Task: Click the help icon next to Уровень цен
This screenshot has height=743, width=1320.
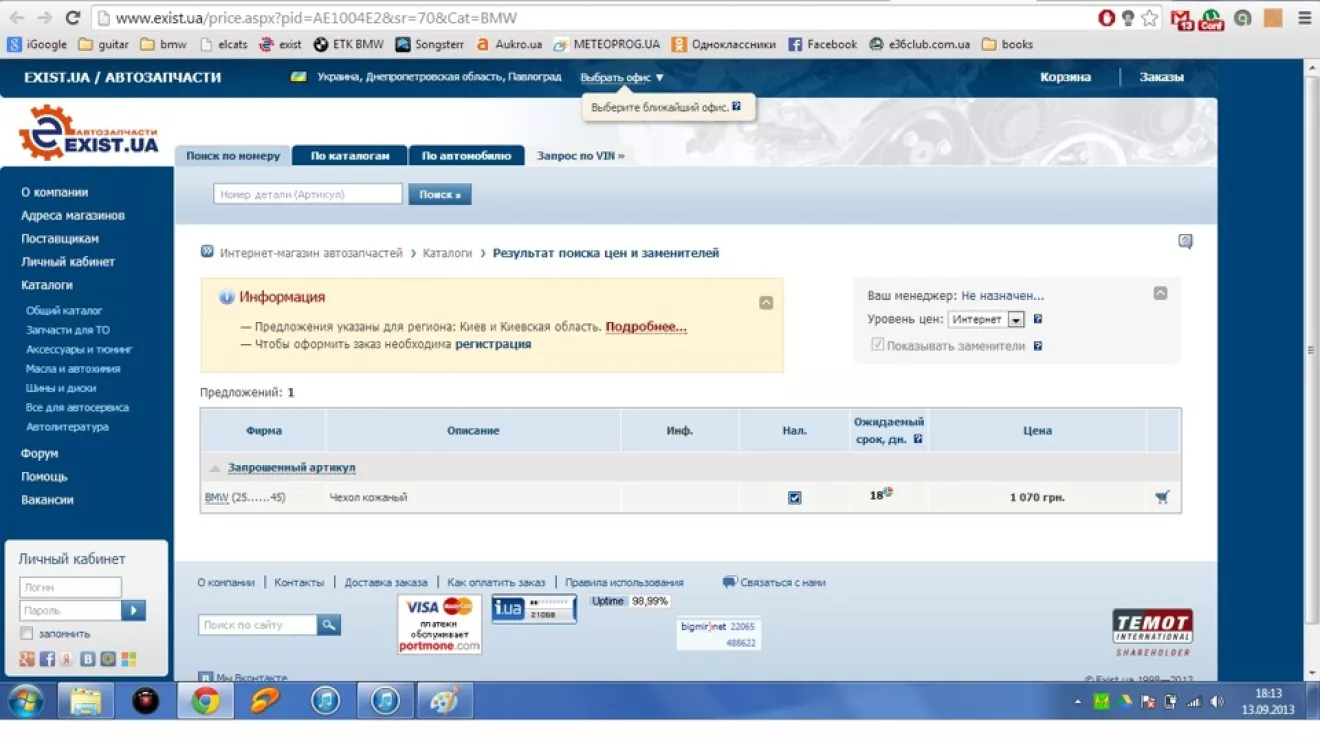Action: click(1037, 319)
